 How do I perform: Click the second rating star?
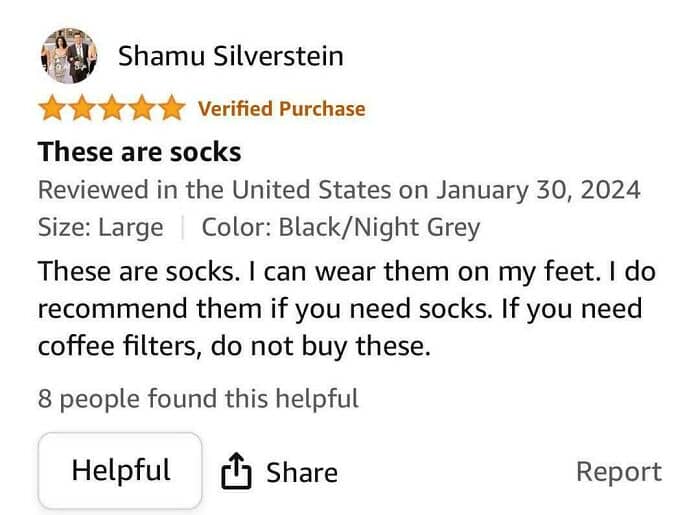tap(83, 108)
